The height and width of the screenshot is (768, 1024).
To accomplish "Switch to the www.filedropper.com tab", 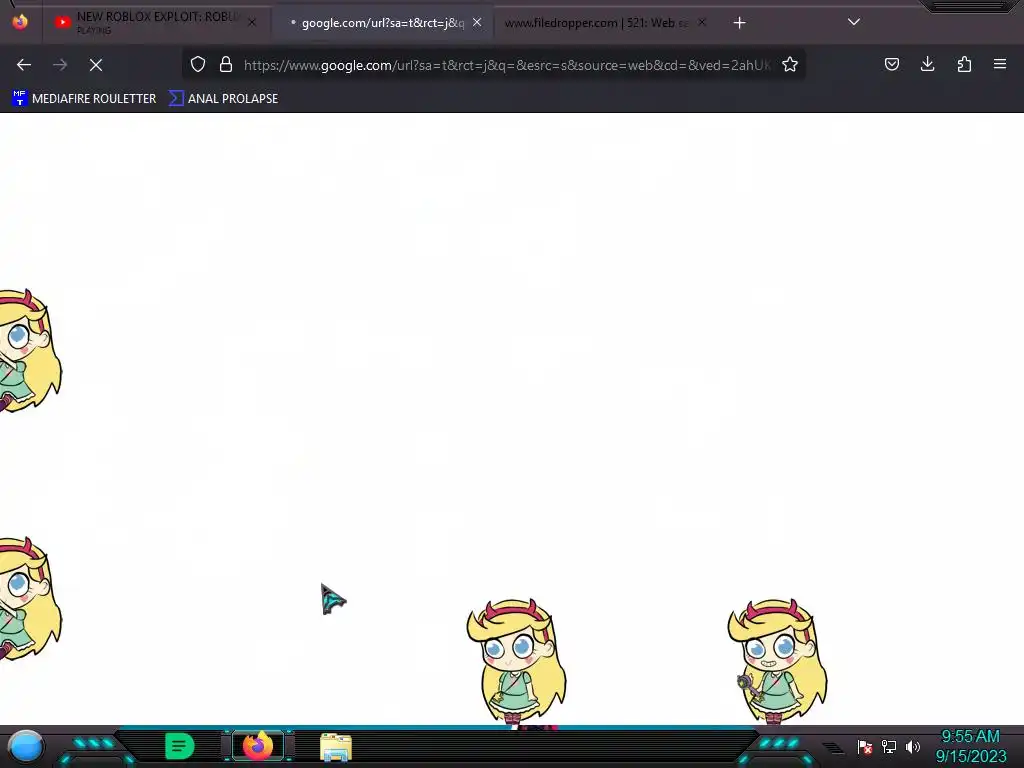I will tap(596, 23).
